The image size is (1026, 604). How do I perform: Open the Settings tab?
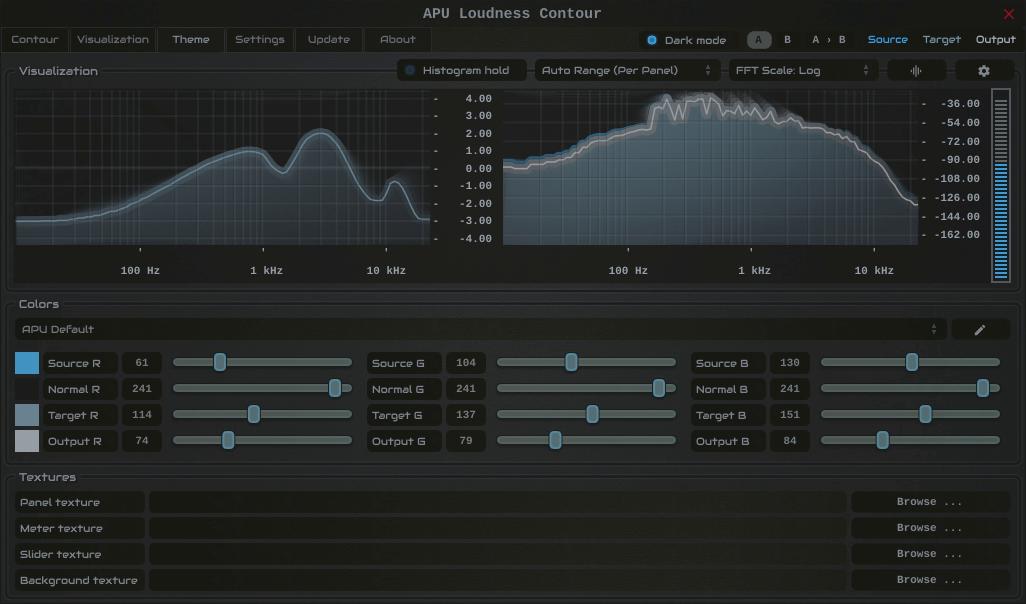pyautogui.click(x=260, y=40)
